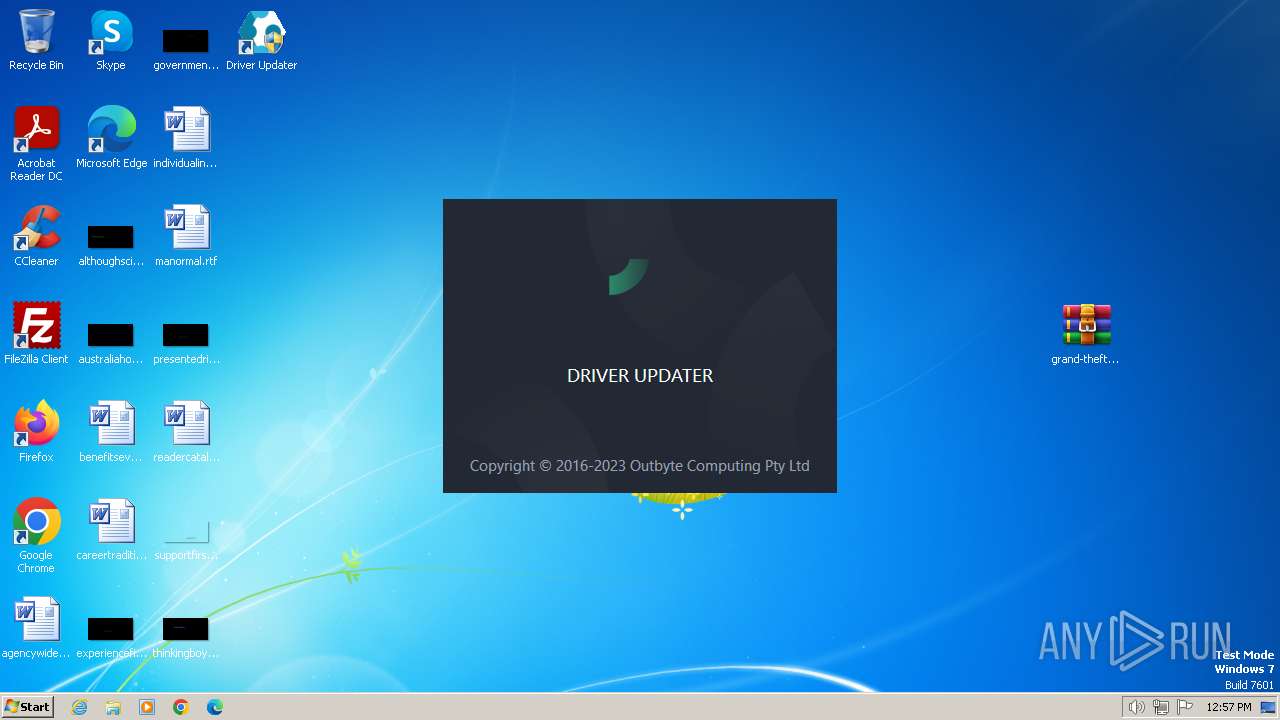Launch Microsoft Edge desktop shortcut
This screenshot has width=1280, height=720.
(x=111, y=138)
